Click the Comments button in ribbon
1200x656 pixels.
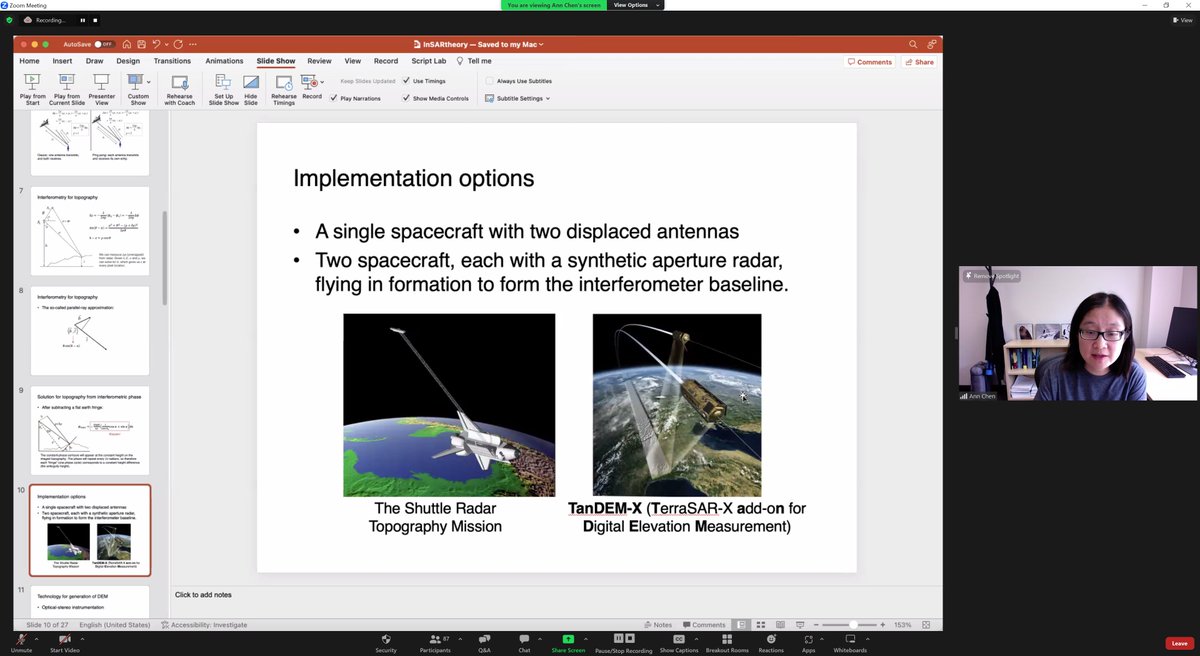tap(870, 62)
